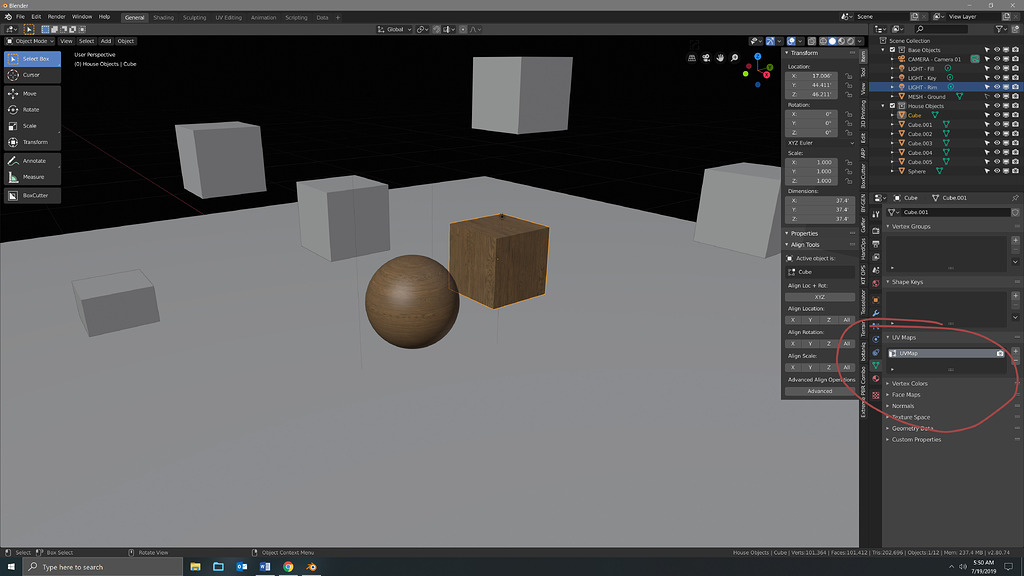This screenshot has width=1024, height=576.
Task: Click the Advanced align operations button
Action: point(820,391)
